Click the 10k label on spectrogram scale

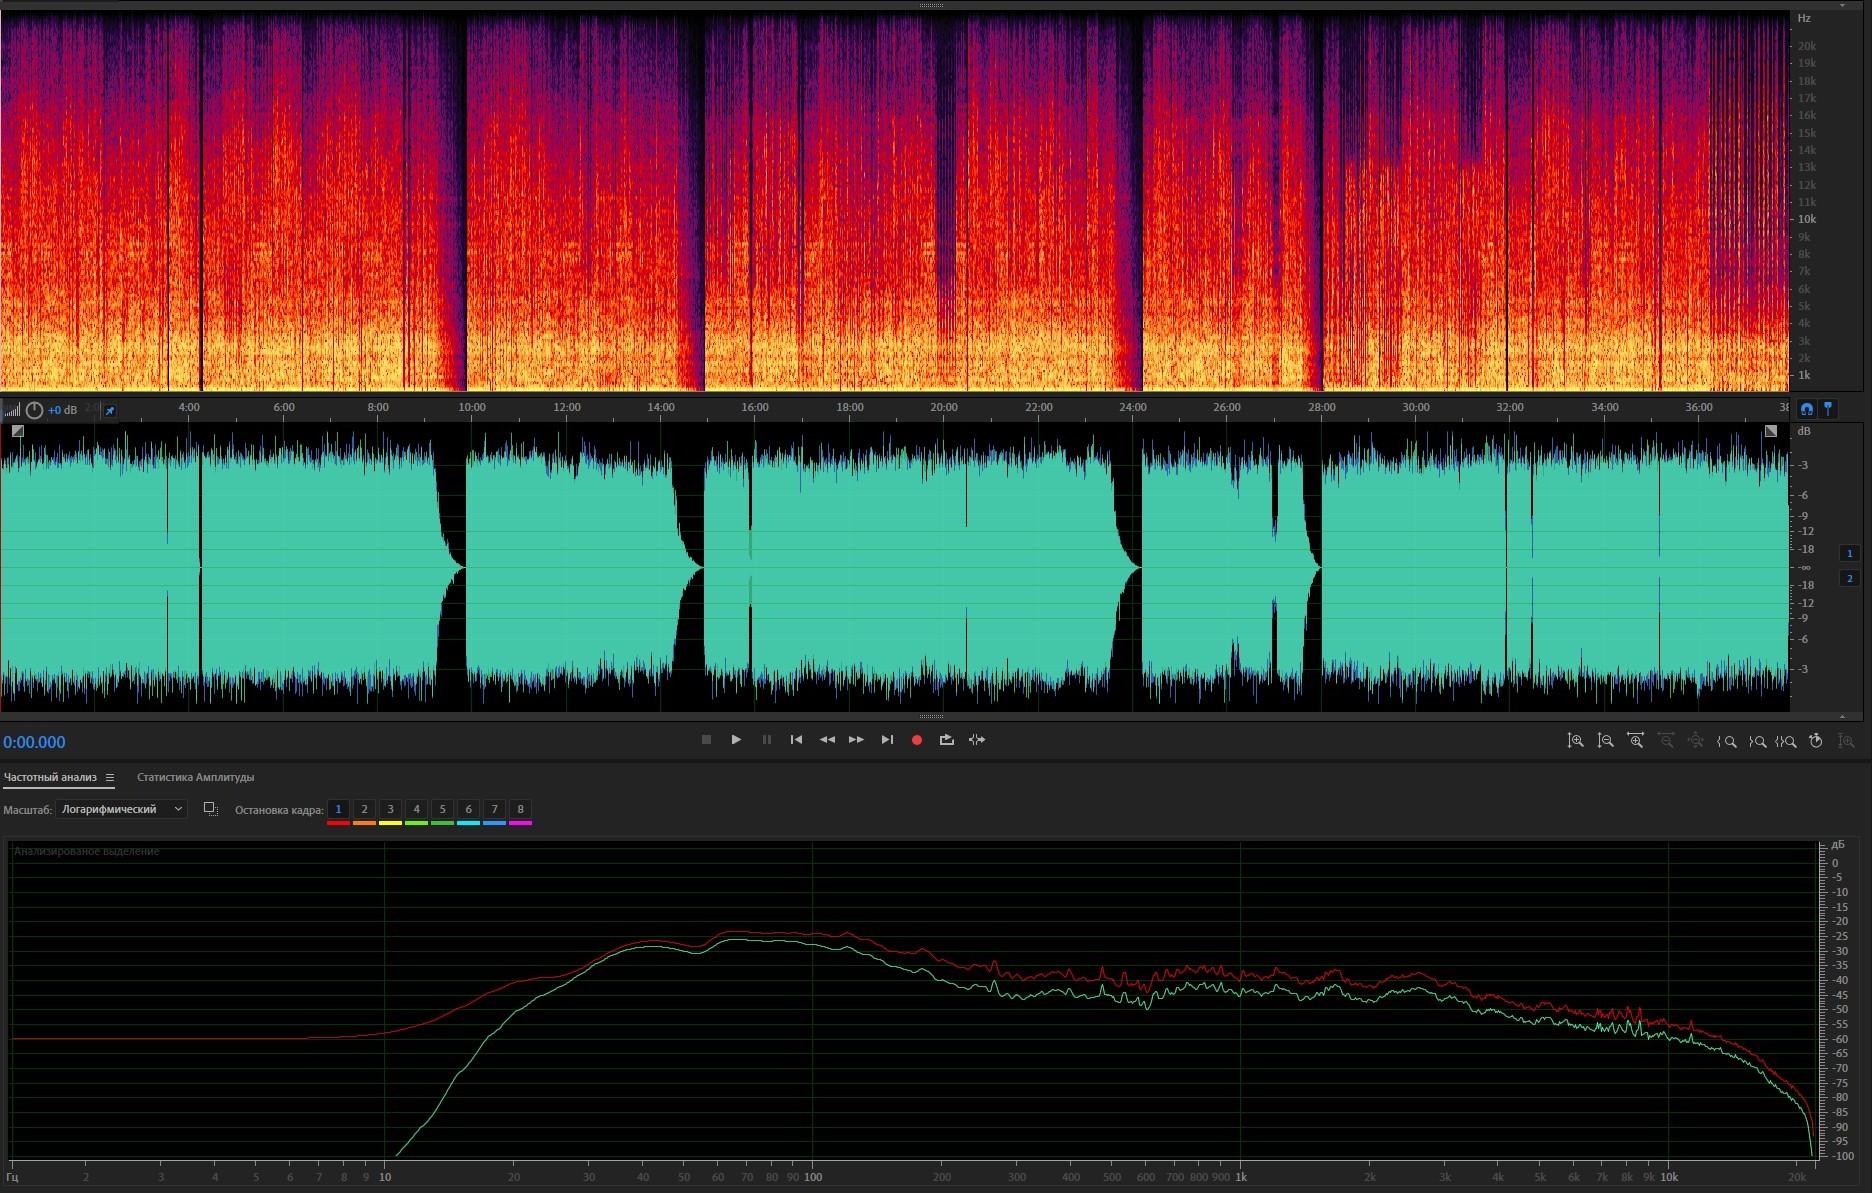click(1807, 219)
